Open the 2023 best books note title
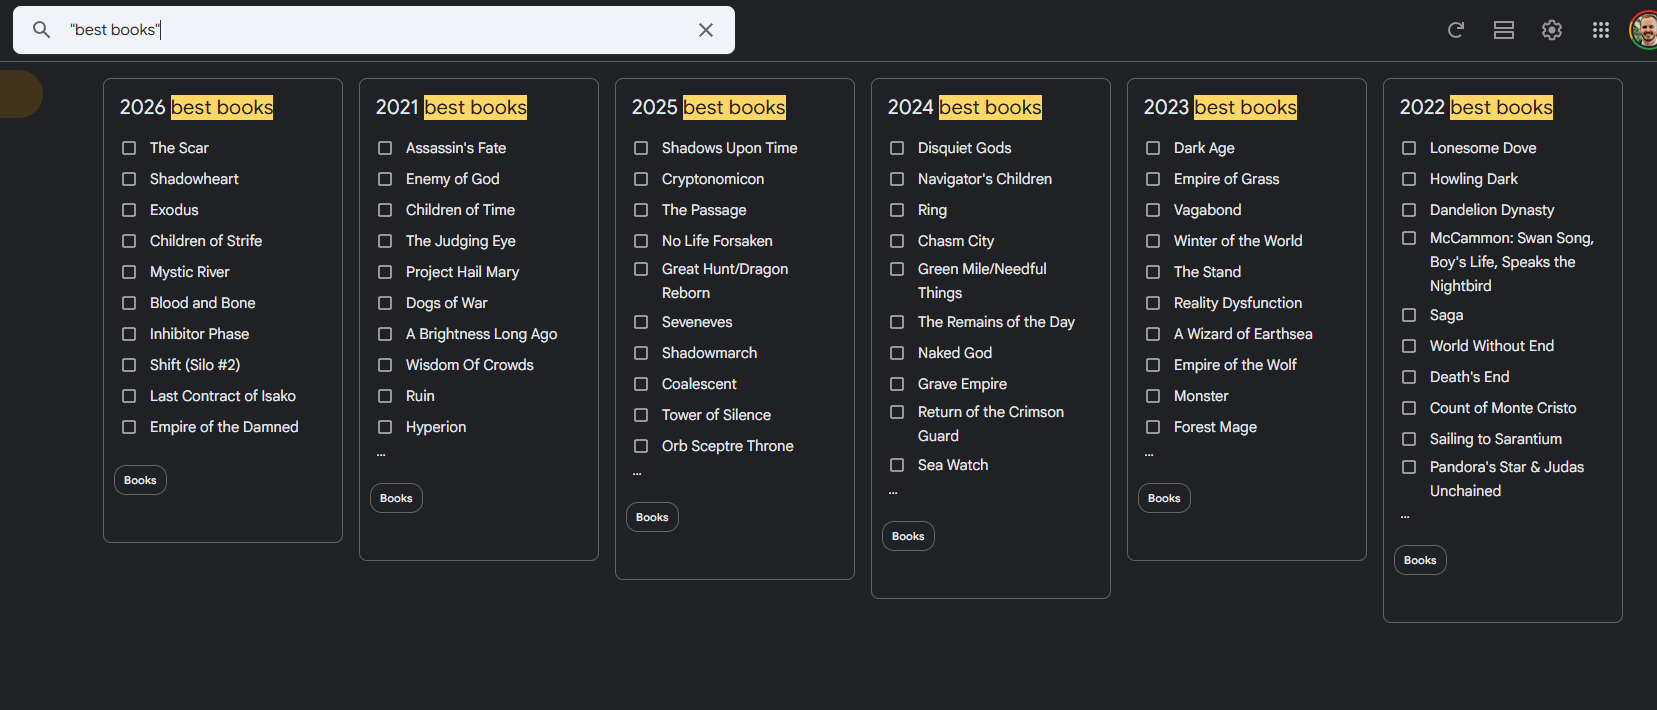The width and height of the screenshot is (1657, 710). point(1220,107)
